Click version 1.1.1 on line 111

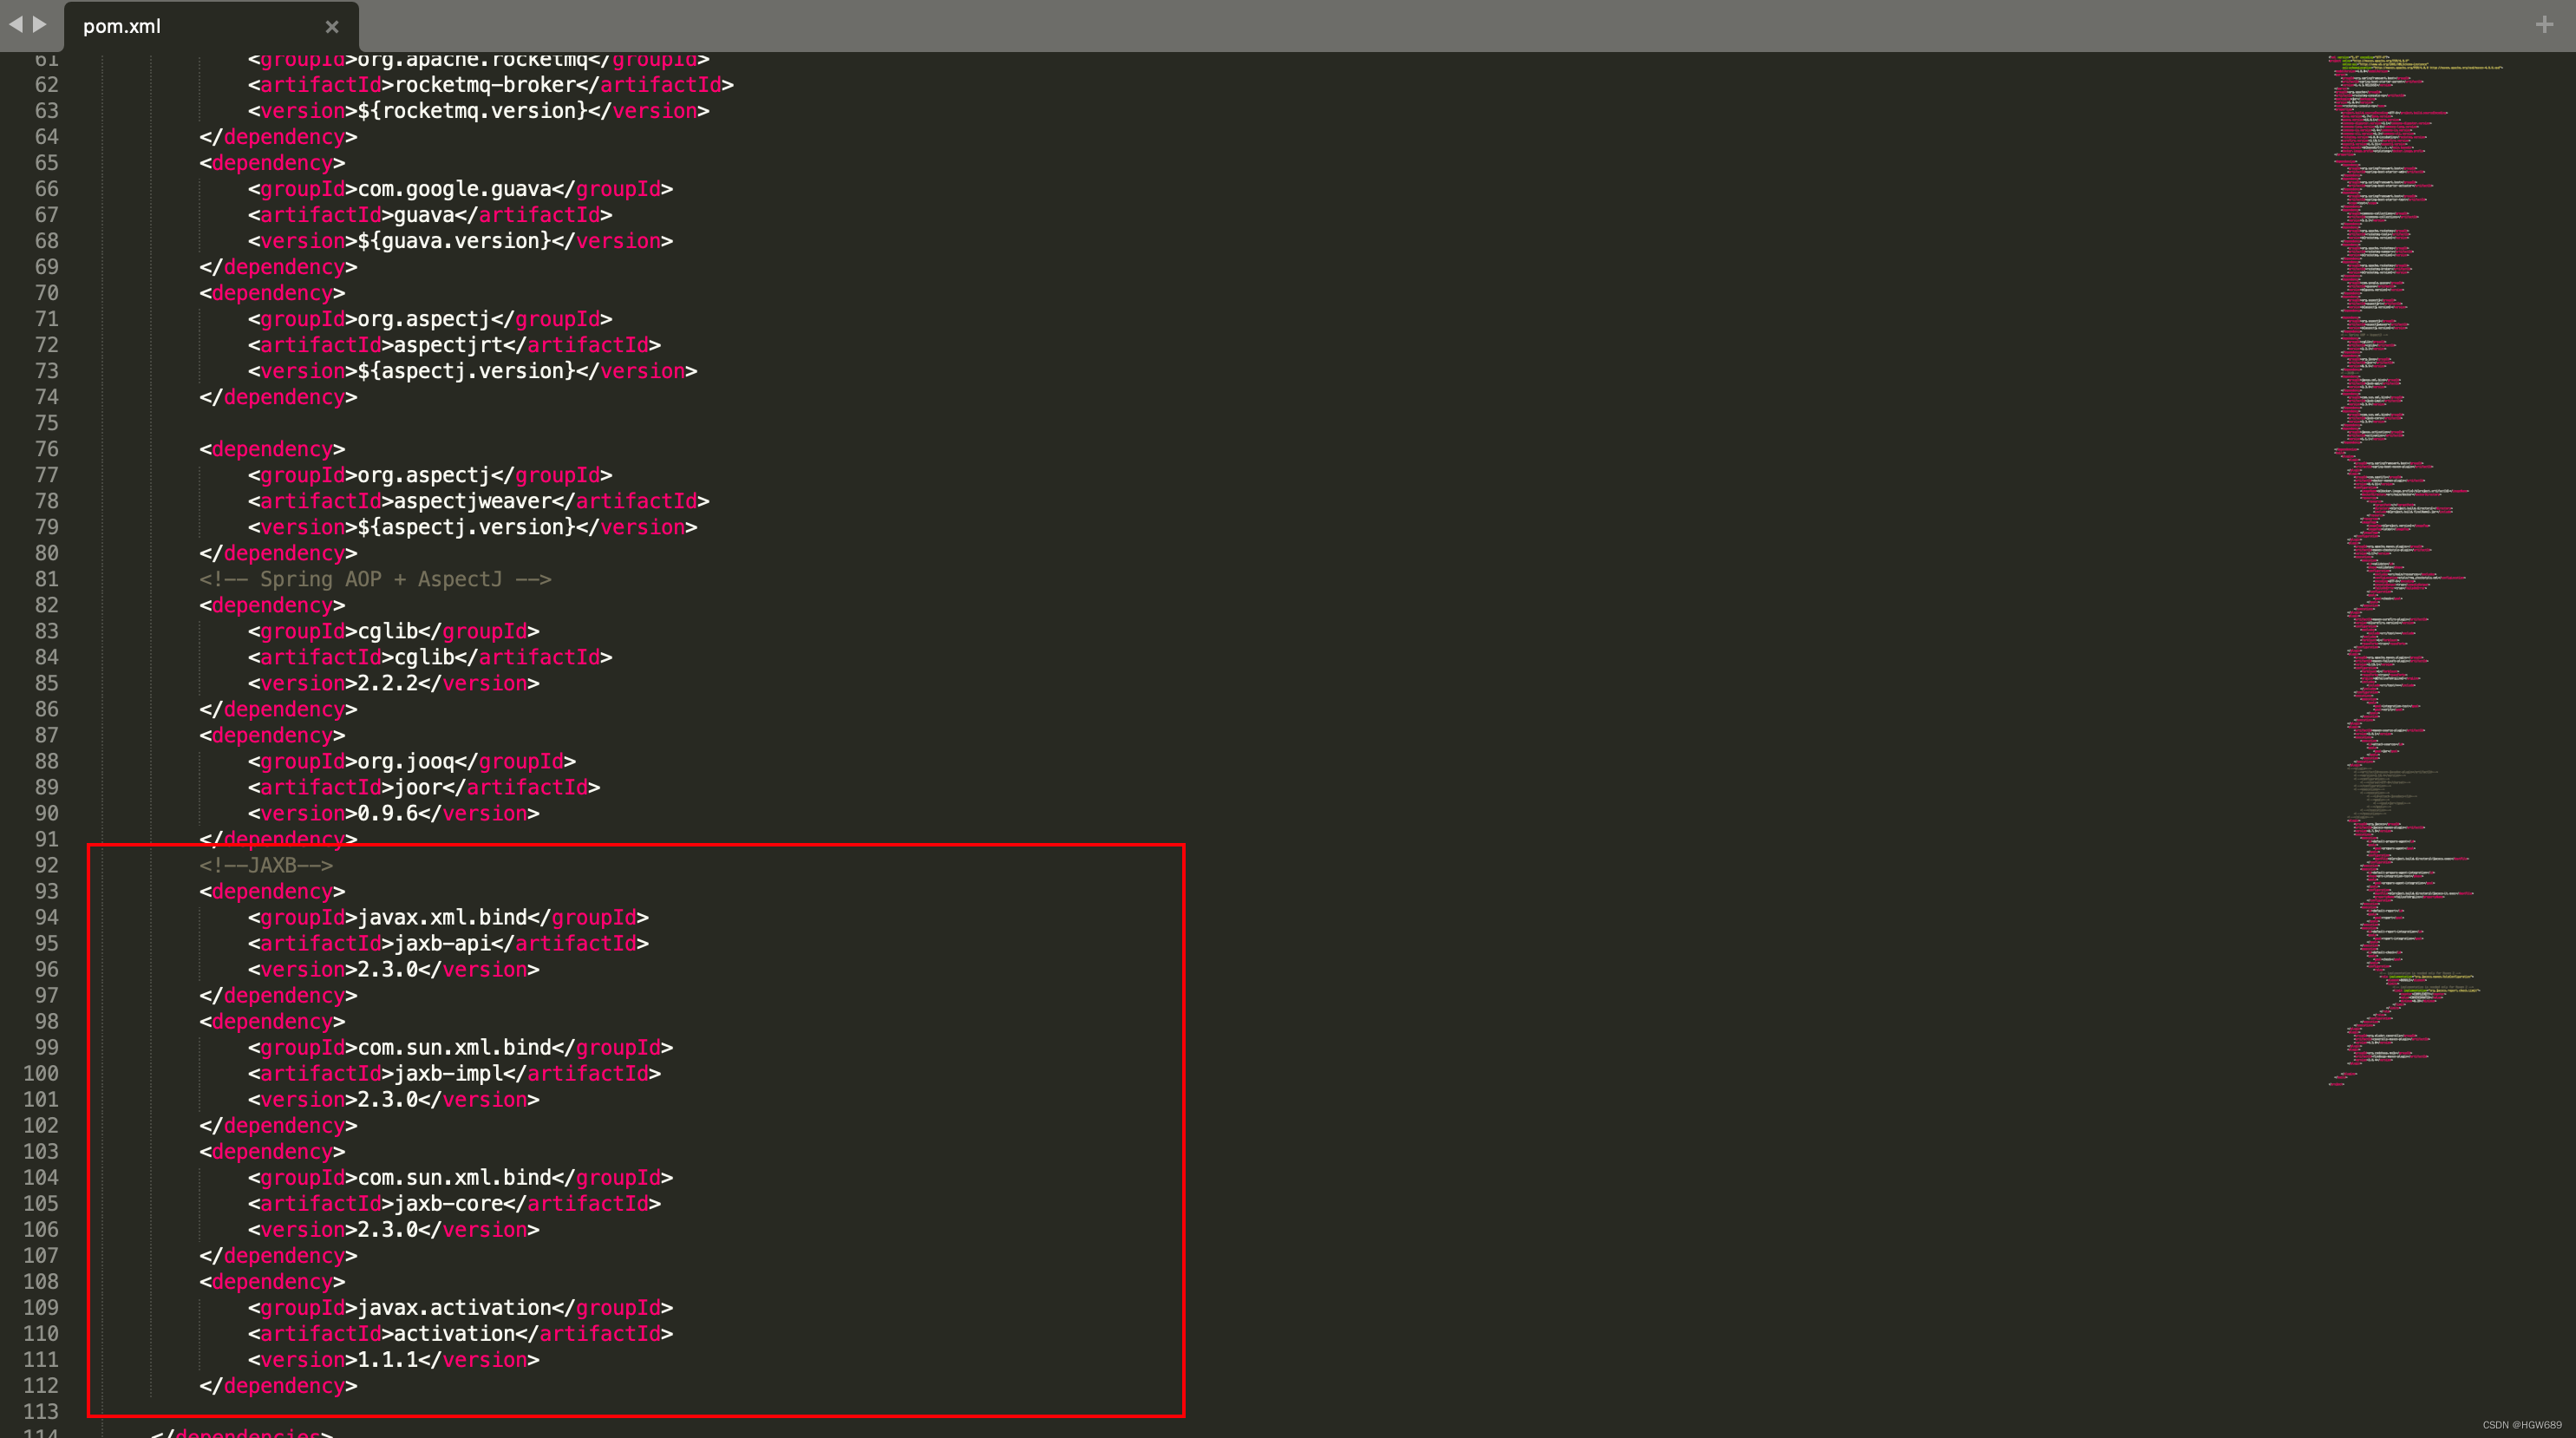tap(388, 1359)
